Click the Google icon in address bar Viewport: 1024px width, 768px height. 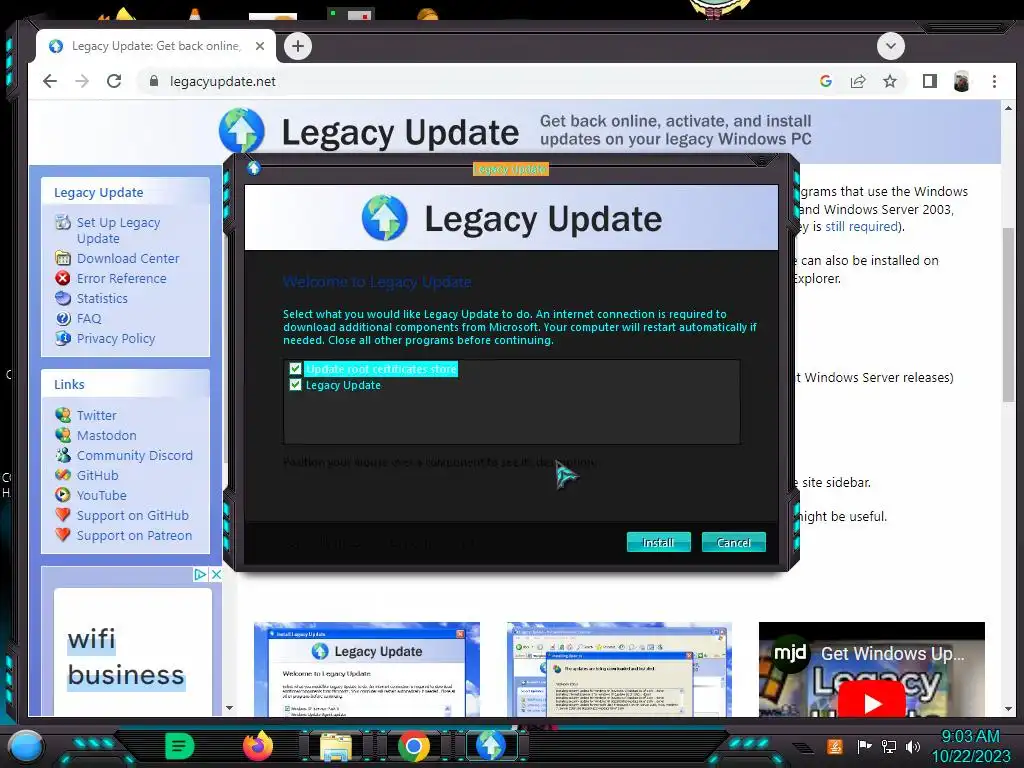pyautogui.click(x=825, y=81)
